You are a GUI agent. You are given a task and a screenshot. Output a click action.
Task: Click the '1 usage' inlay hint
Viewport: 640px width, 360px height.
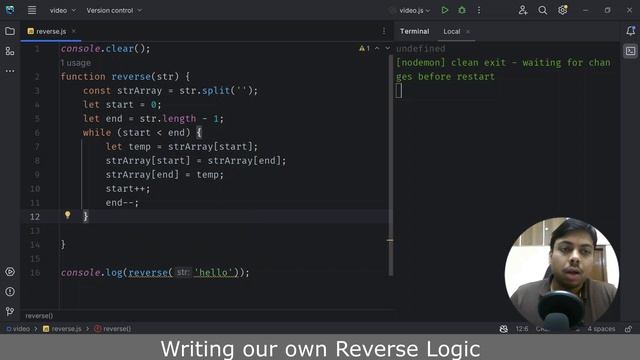point(76,63)
